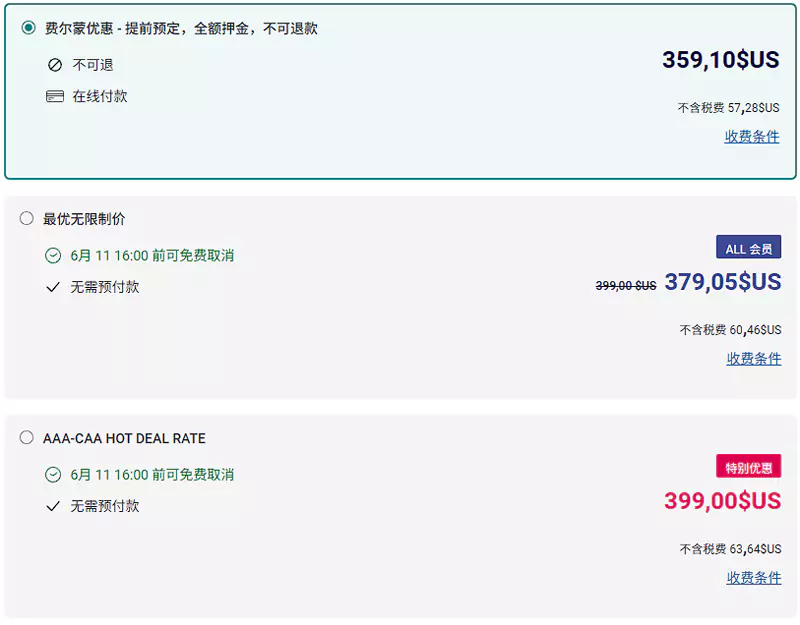The width and height of the screenshot is (800, 625).
Task: Click the checkmark beside 无需预付款 under 最优无限制价
Action: 53,288
